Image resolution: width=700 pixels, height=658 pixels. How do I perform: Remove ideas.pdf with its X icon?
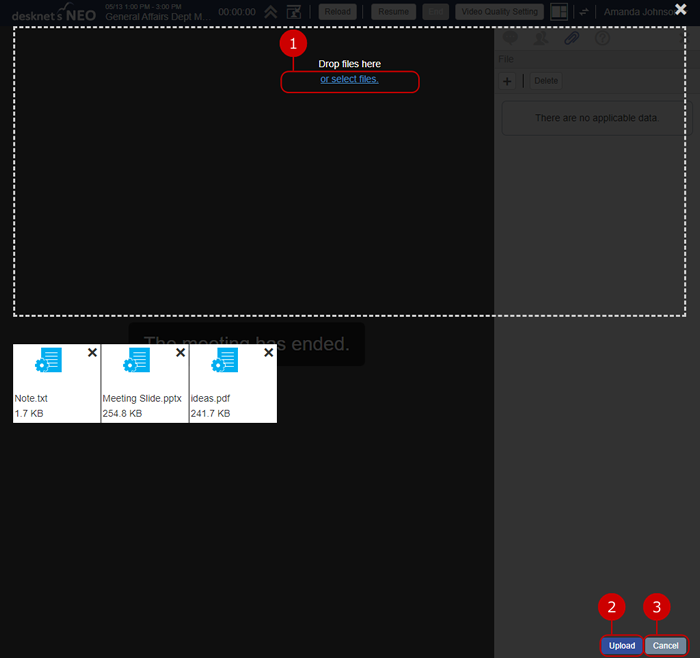pyautogui.click(x=269, y=353)
